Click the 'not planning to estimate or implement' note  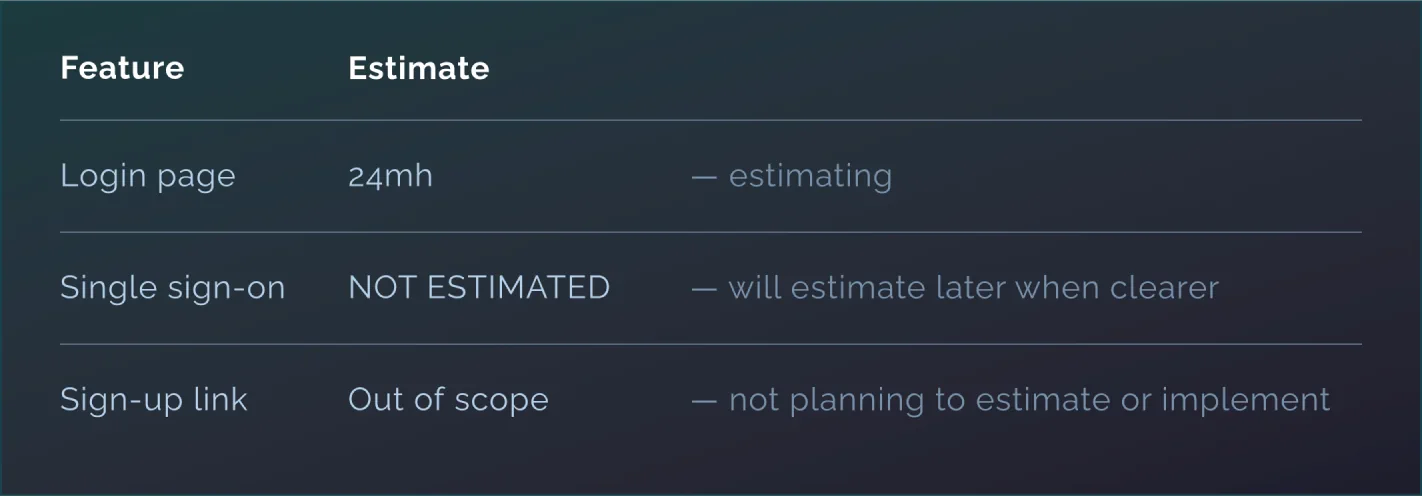[x=1029, y=400]
